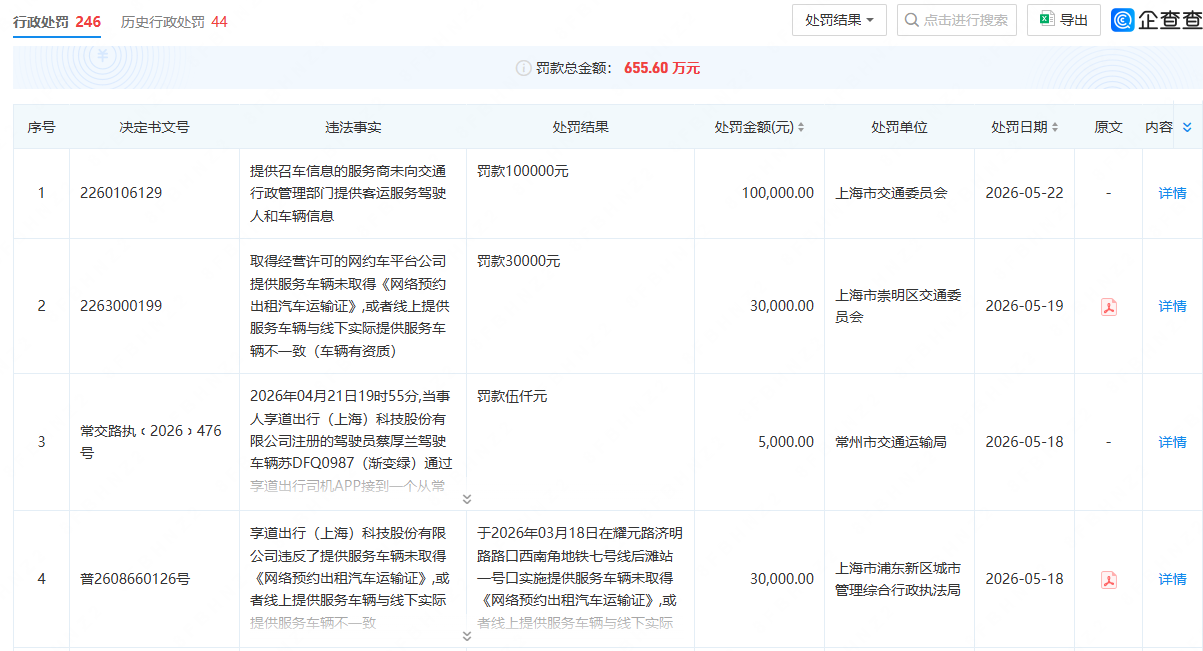Image resolution: width=1203 pixels, height=651 pixels.
Task: Switch to the 行政处罚 246 tab
Action: pyautogui.click(x=57, y=21)
